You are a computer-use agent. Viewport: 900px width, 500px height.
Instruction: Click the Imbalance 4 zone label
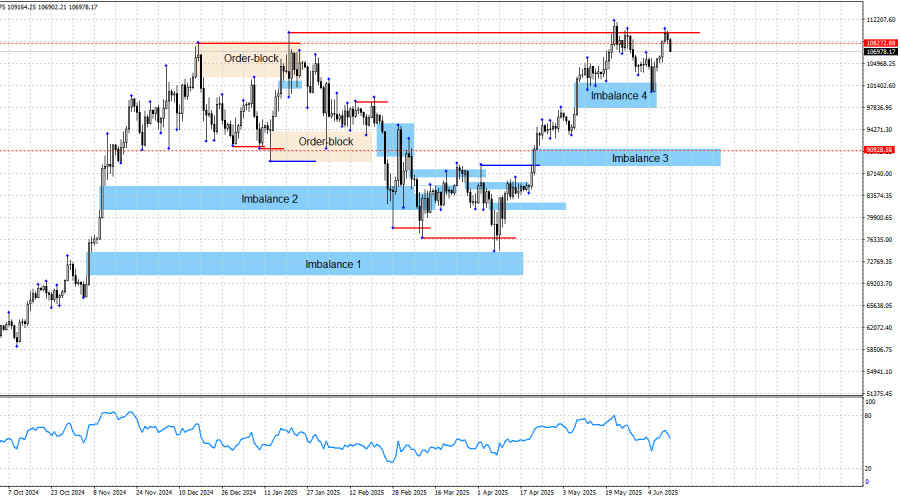(x=619, y=96)
